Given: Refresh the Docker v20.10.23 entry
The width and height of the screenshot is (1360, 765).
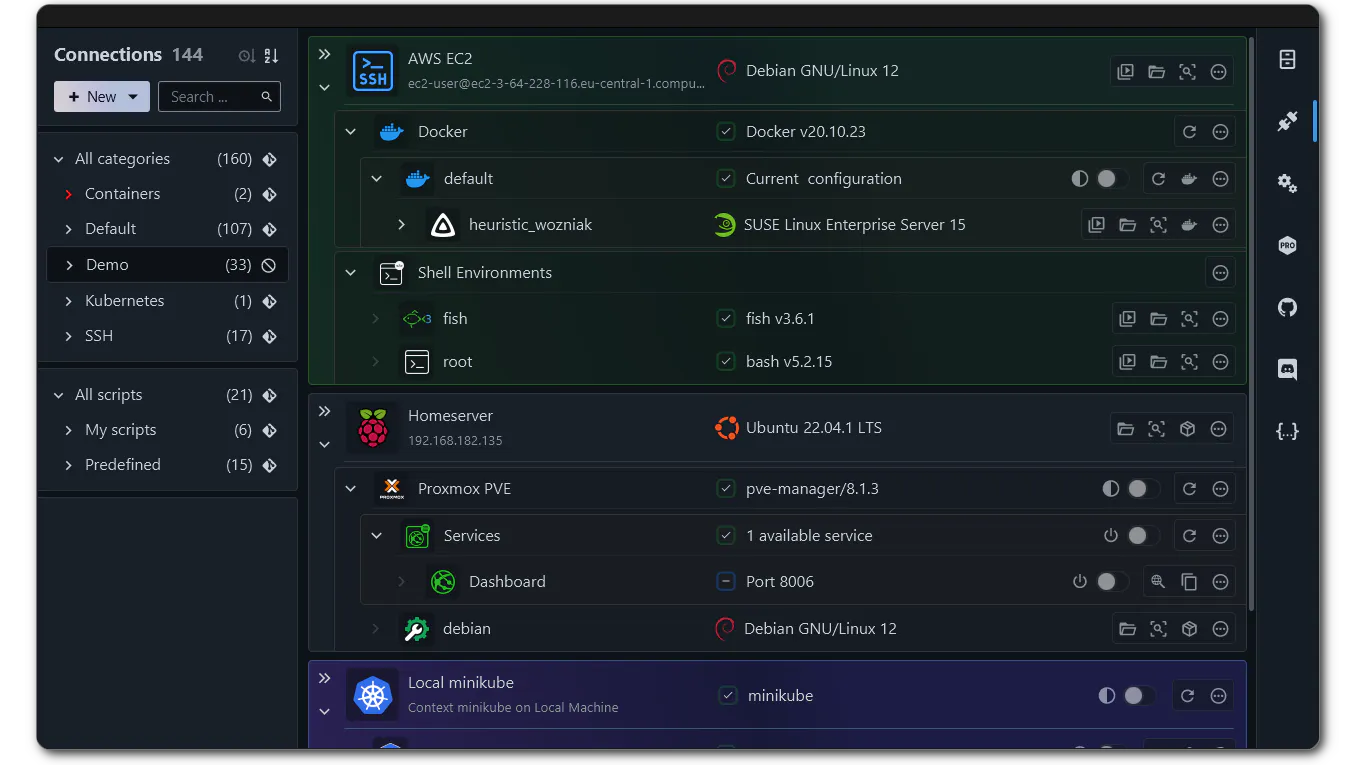Looking at the screenshot, I should click(x=1189, y=132).
